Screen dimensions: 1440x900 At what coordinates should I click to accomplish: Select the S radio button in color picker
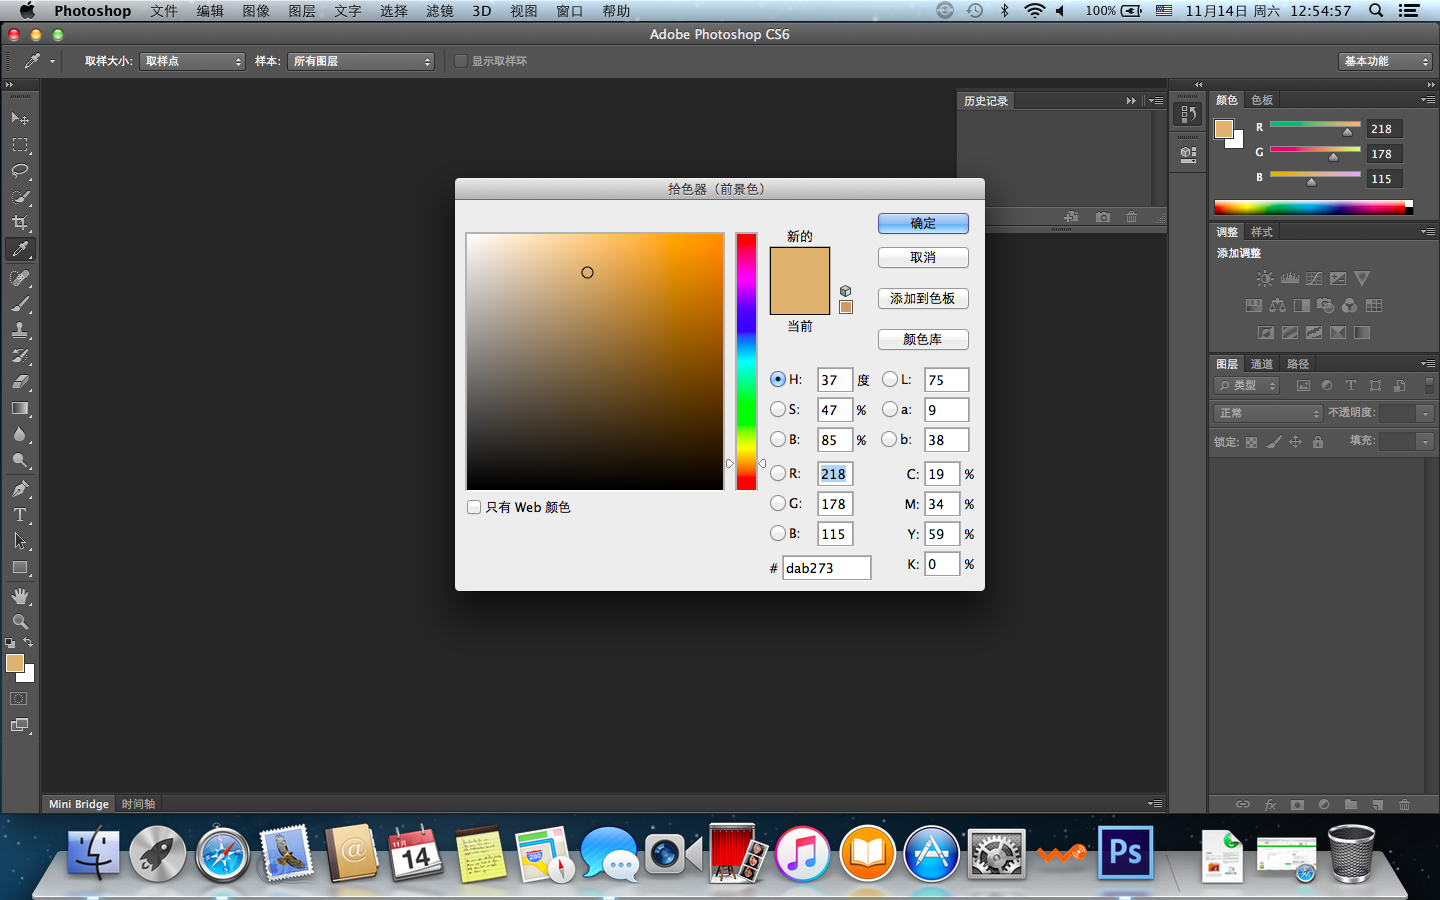click(x=778, y=409)
